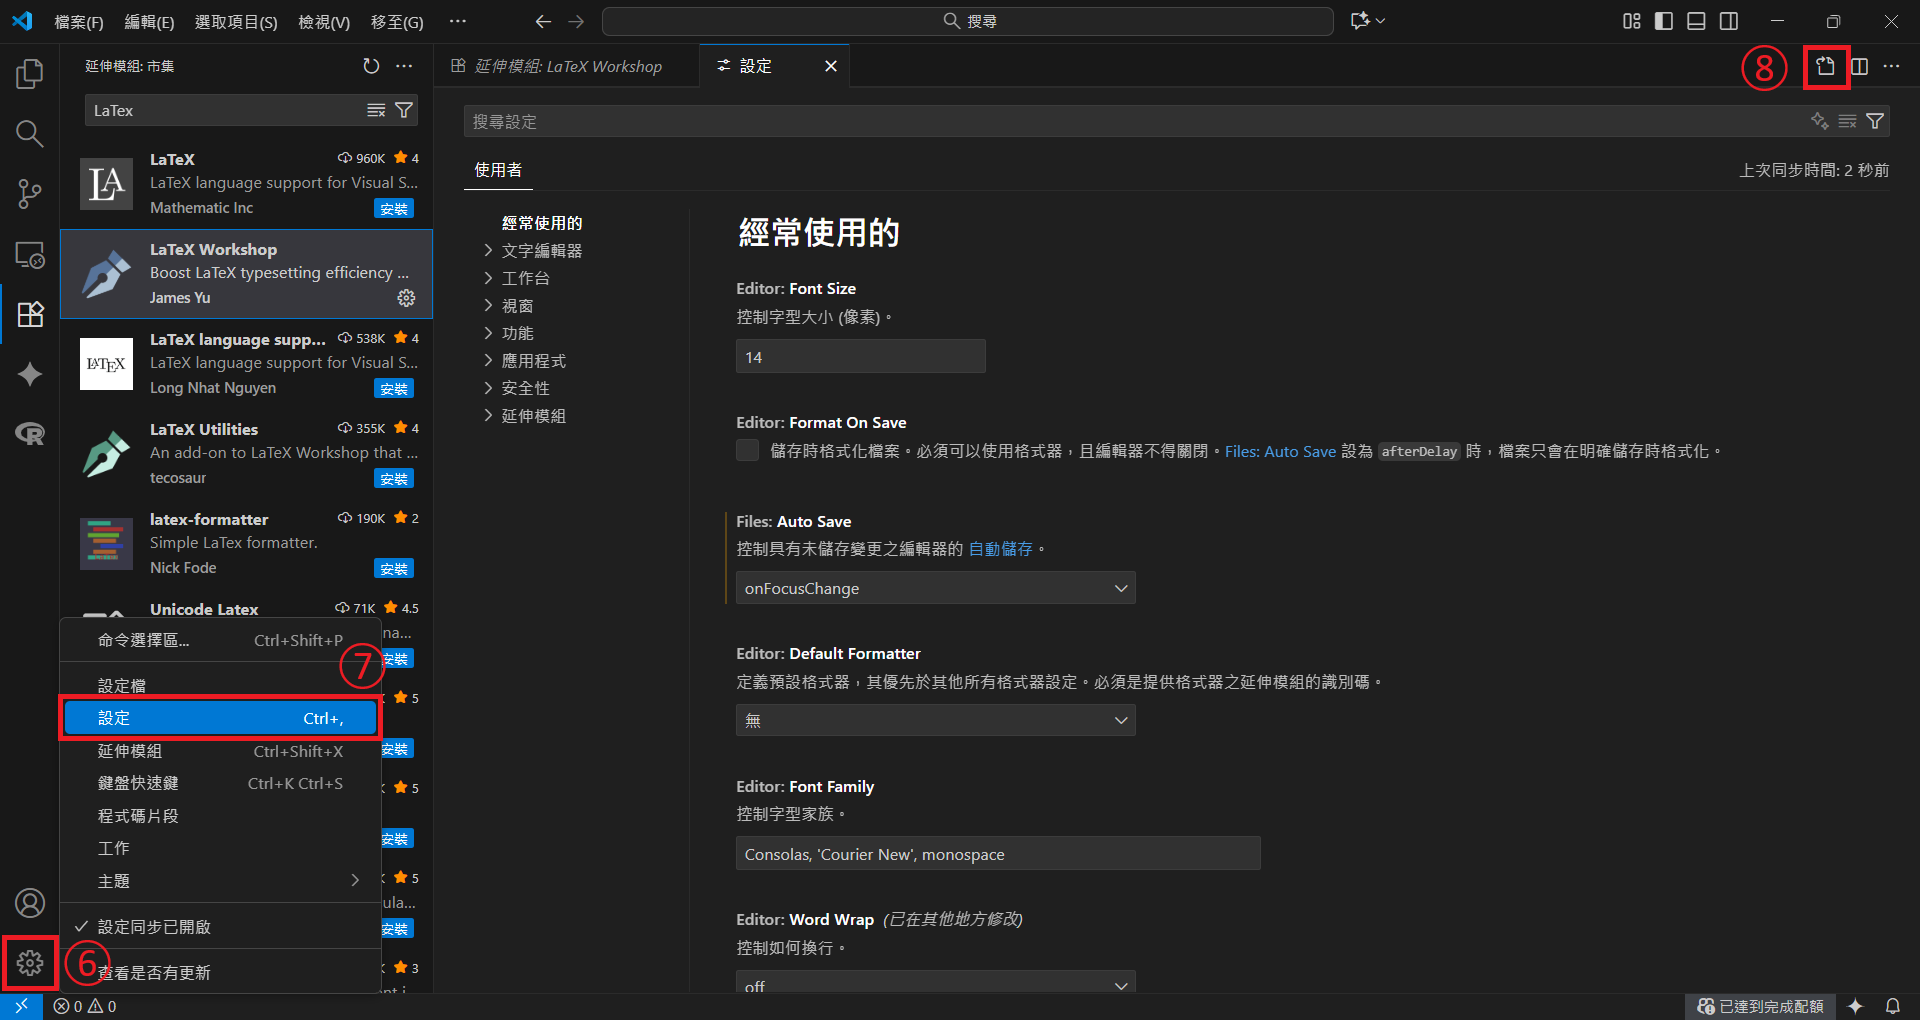Follow the Files: Auto Save link
This screenshot has height=1020, width=1920.
point(1280,451)
